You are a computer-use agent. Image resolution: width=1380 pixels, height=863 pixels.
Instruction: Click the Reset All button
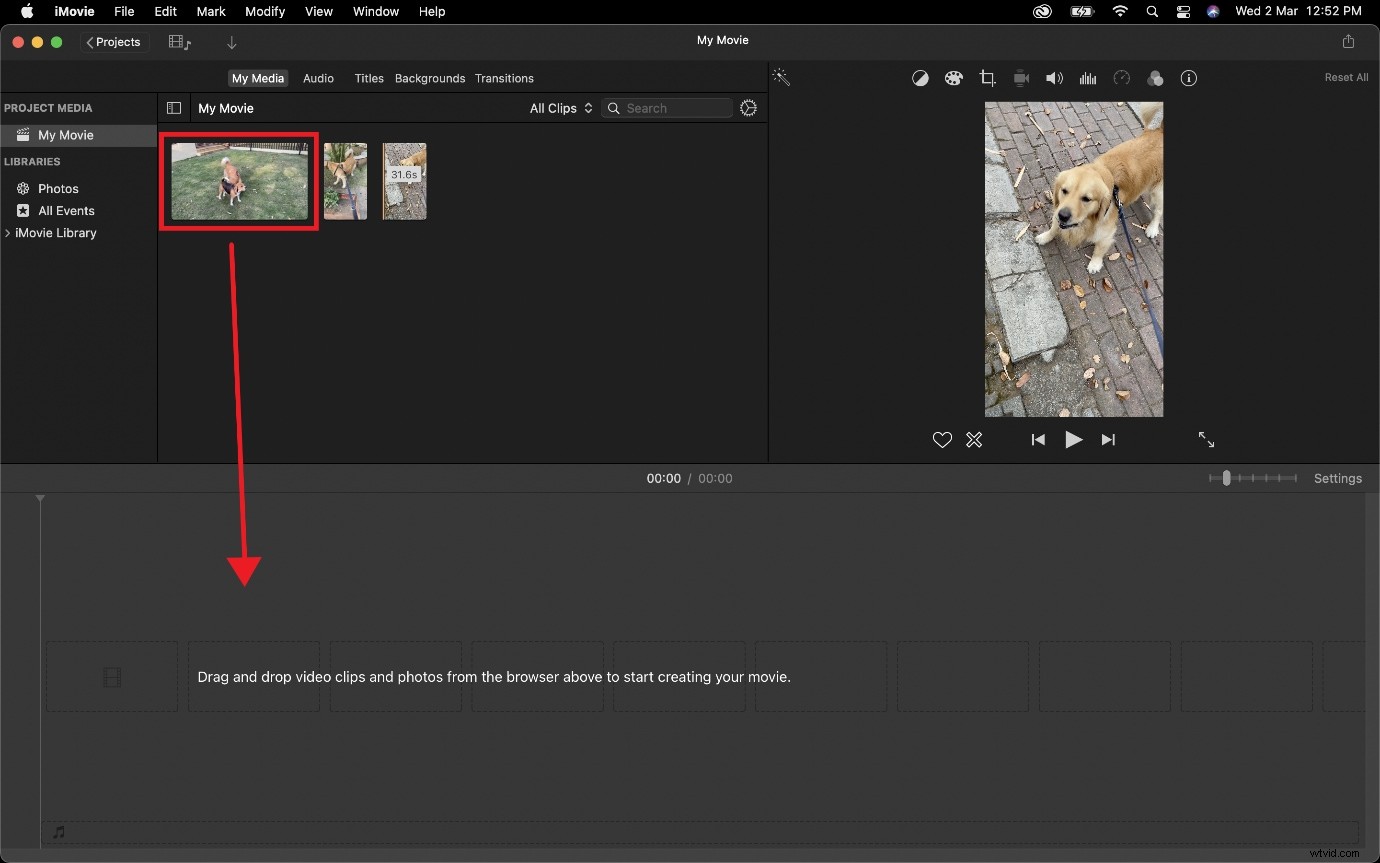point(1346,77)
